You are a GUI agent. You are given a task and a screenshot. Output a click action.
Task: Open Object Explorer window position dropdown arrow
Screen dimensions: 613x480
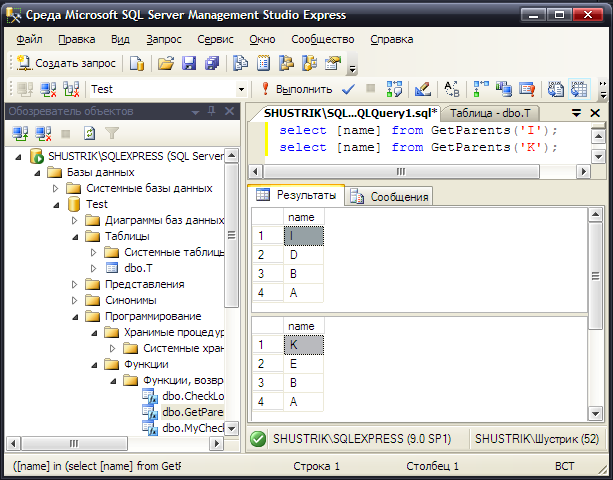tap(195, 112)
